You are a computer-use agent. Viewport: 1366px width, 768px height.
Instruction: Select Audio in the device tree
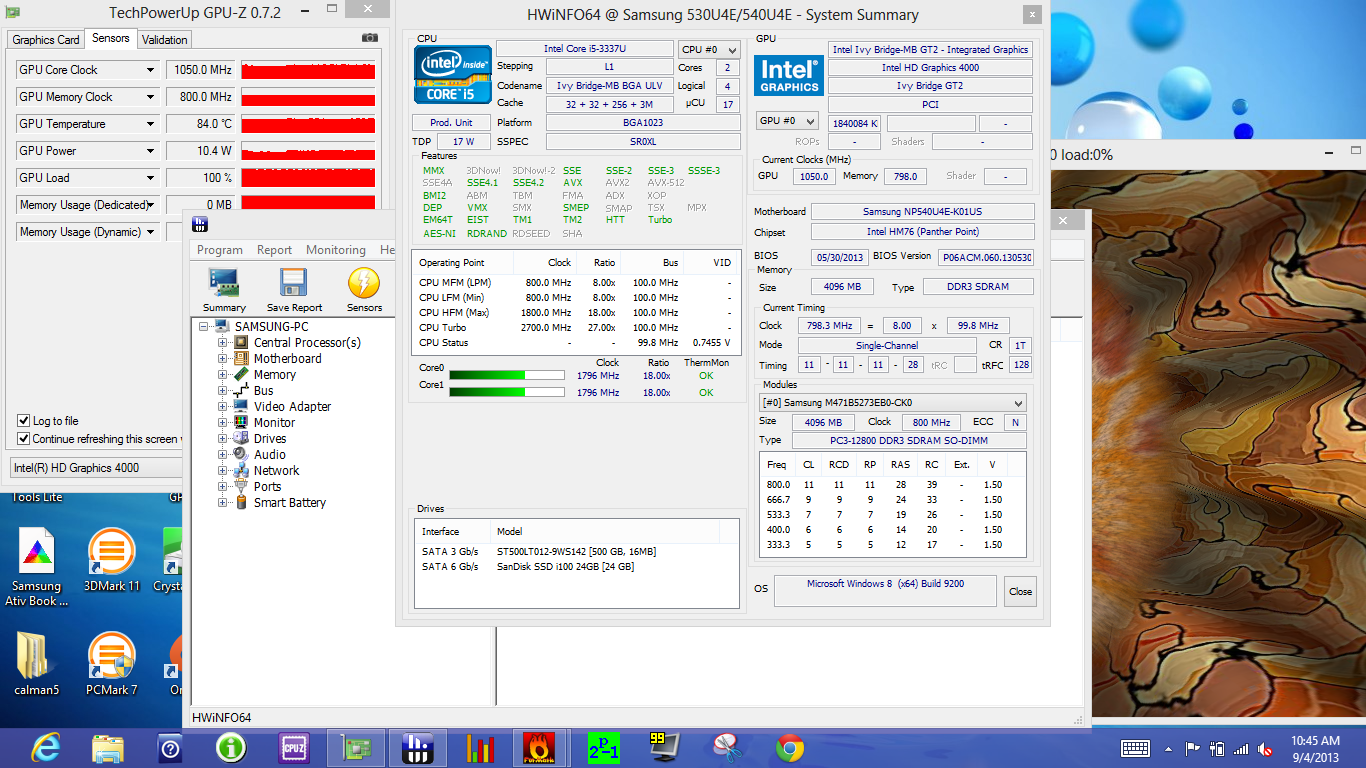[x=270, y=455]
